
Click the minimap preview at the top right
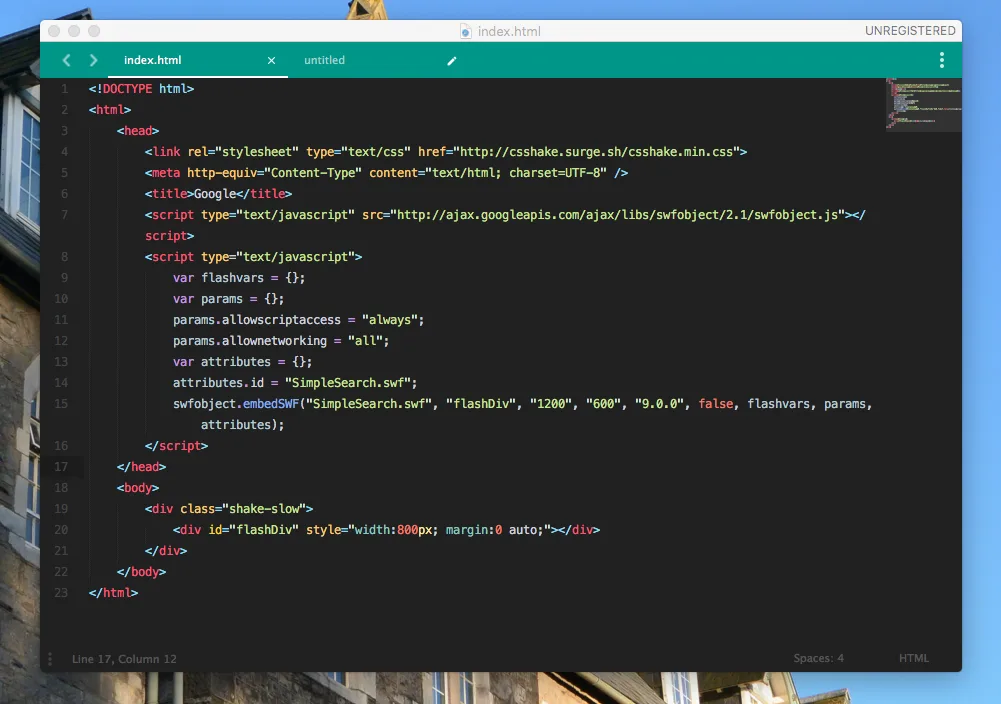922,105
